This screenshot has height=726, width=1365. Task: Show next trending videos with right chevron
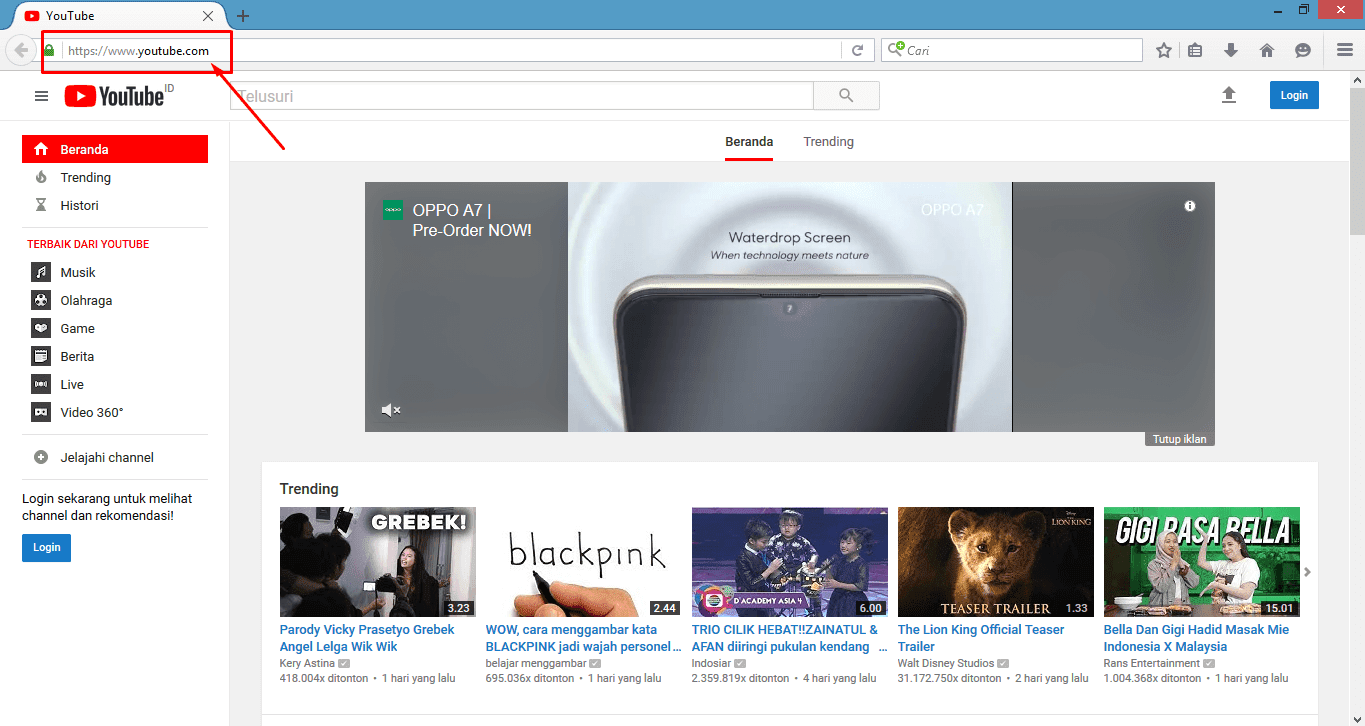[1307, 572]
